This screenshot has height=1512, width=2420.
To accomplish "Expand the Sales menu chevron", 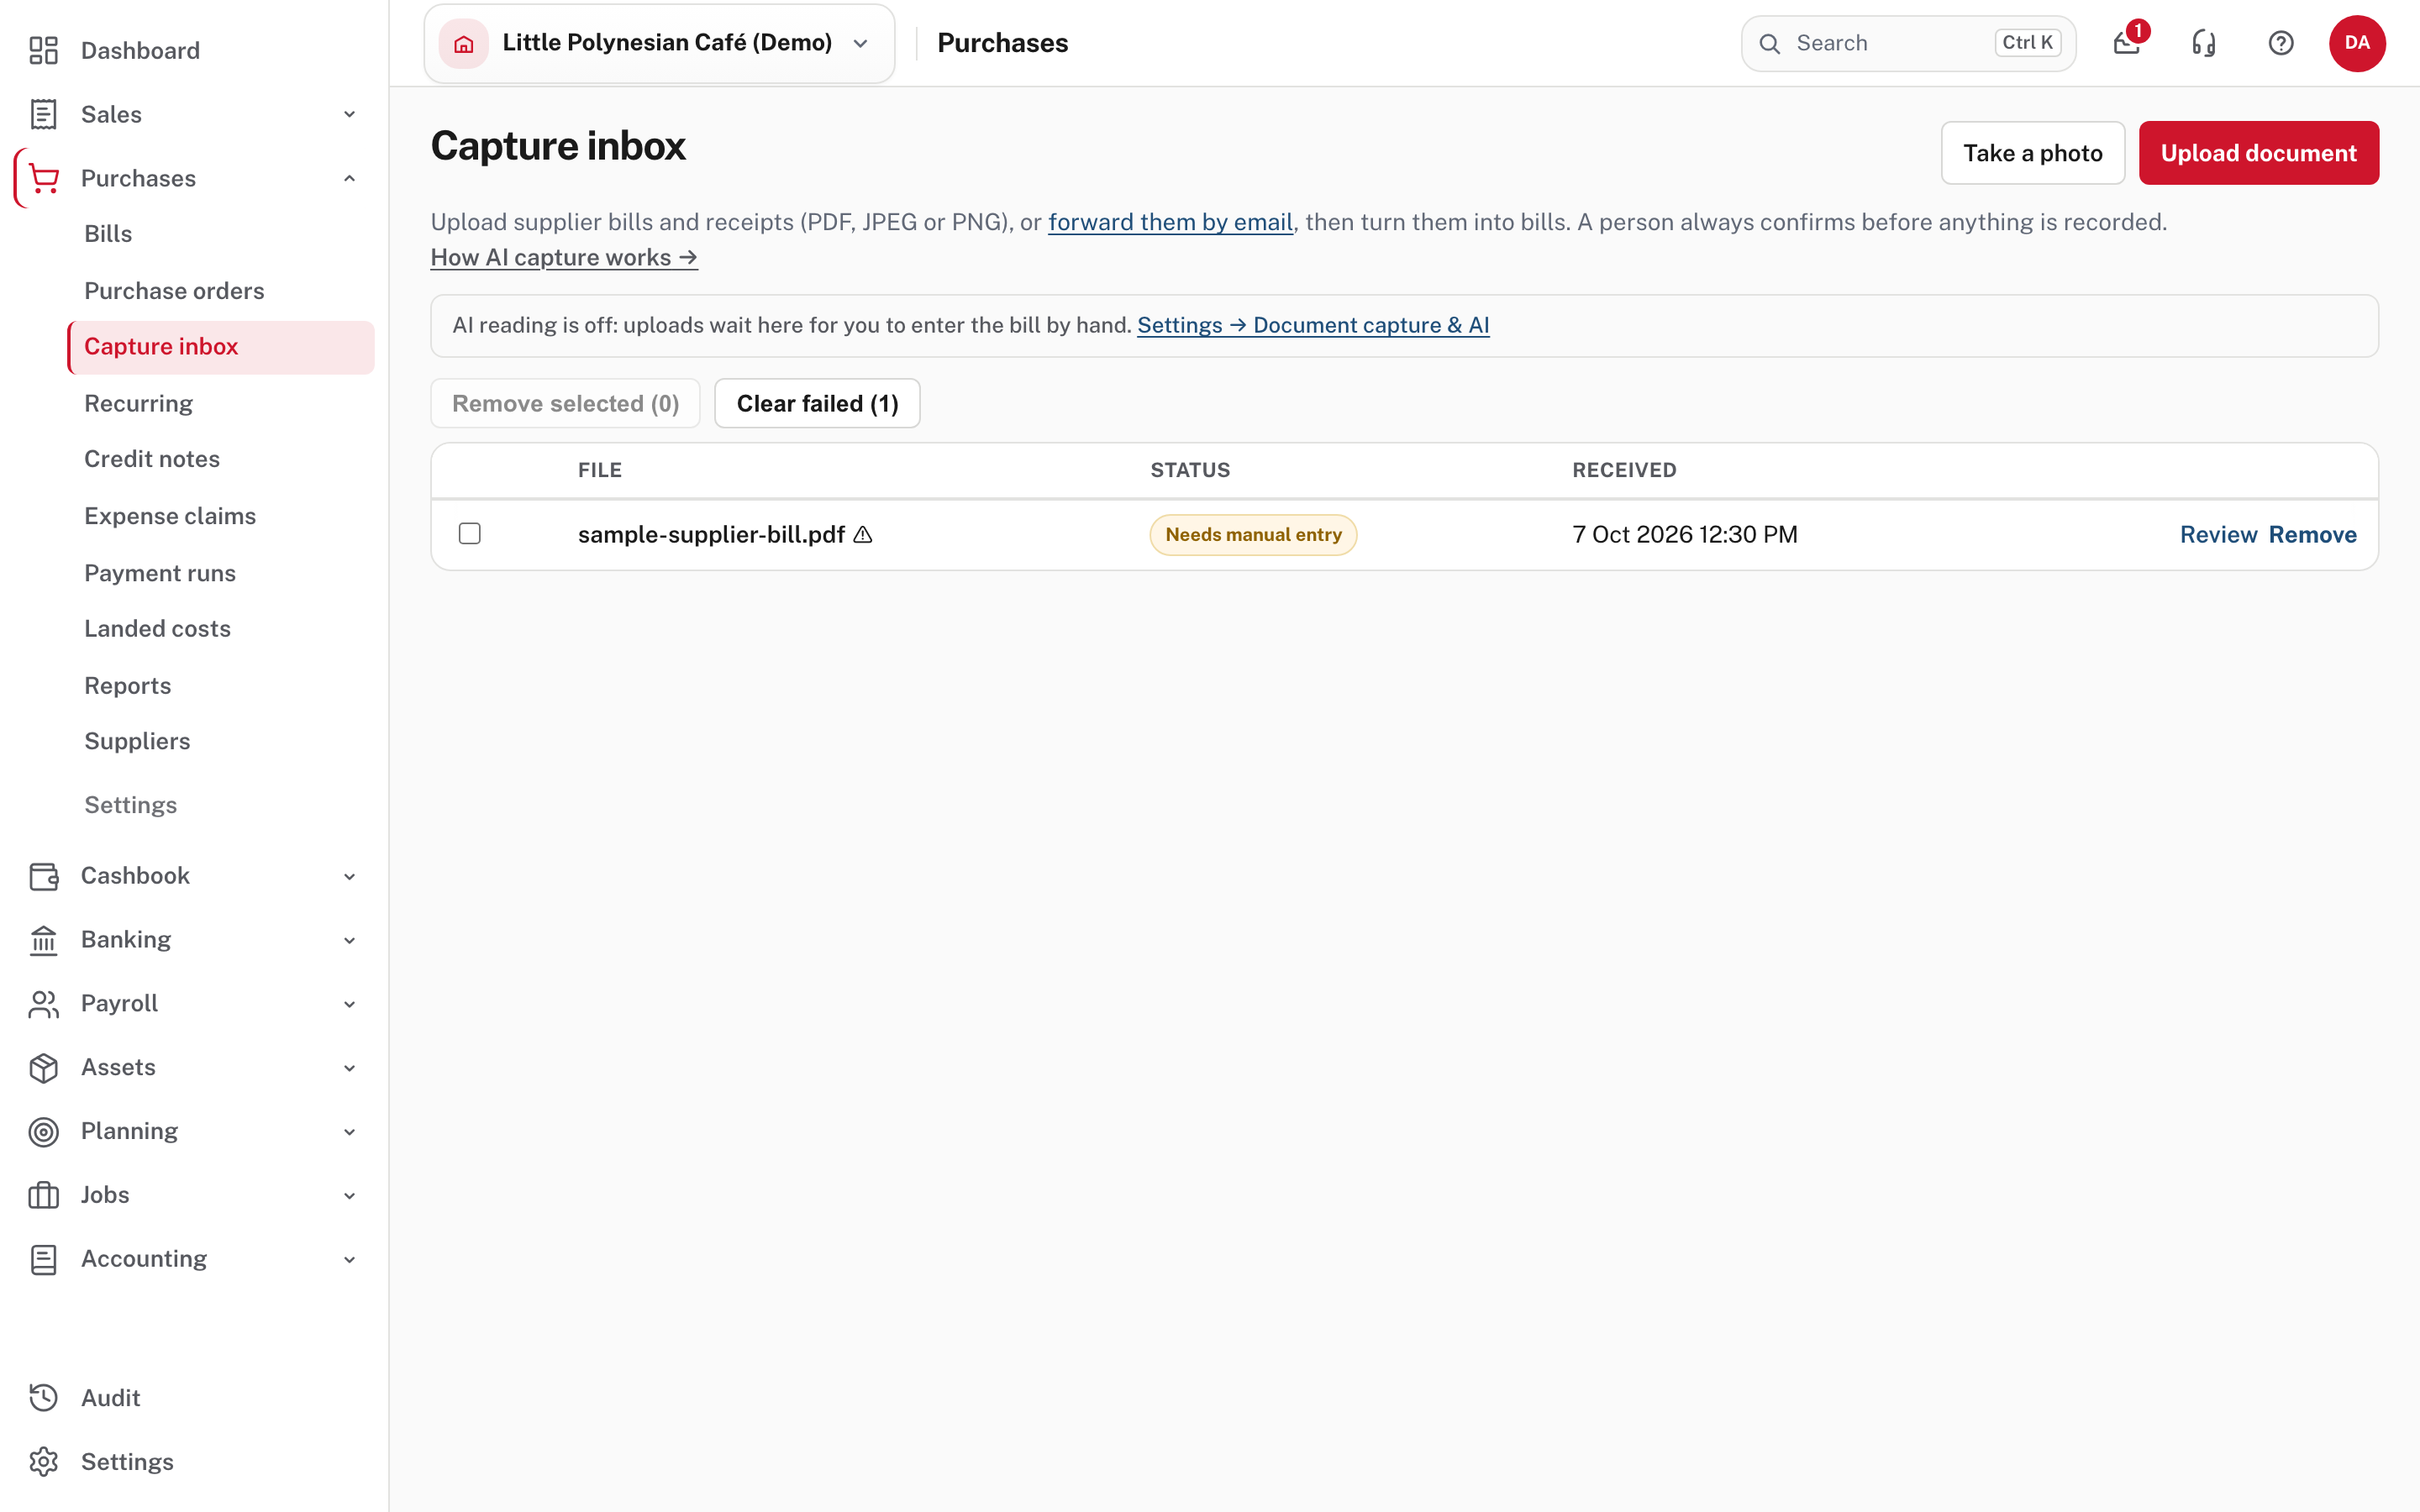I will (x=349, y=114).
